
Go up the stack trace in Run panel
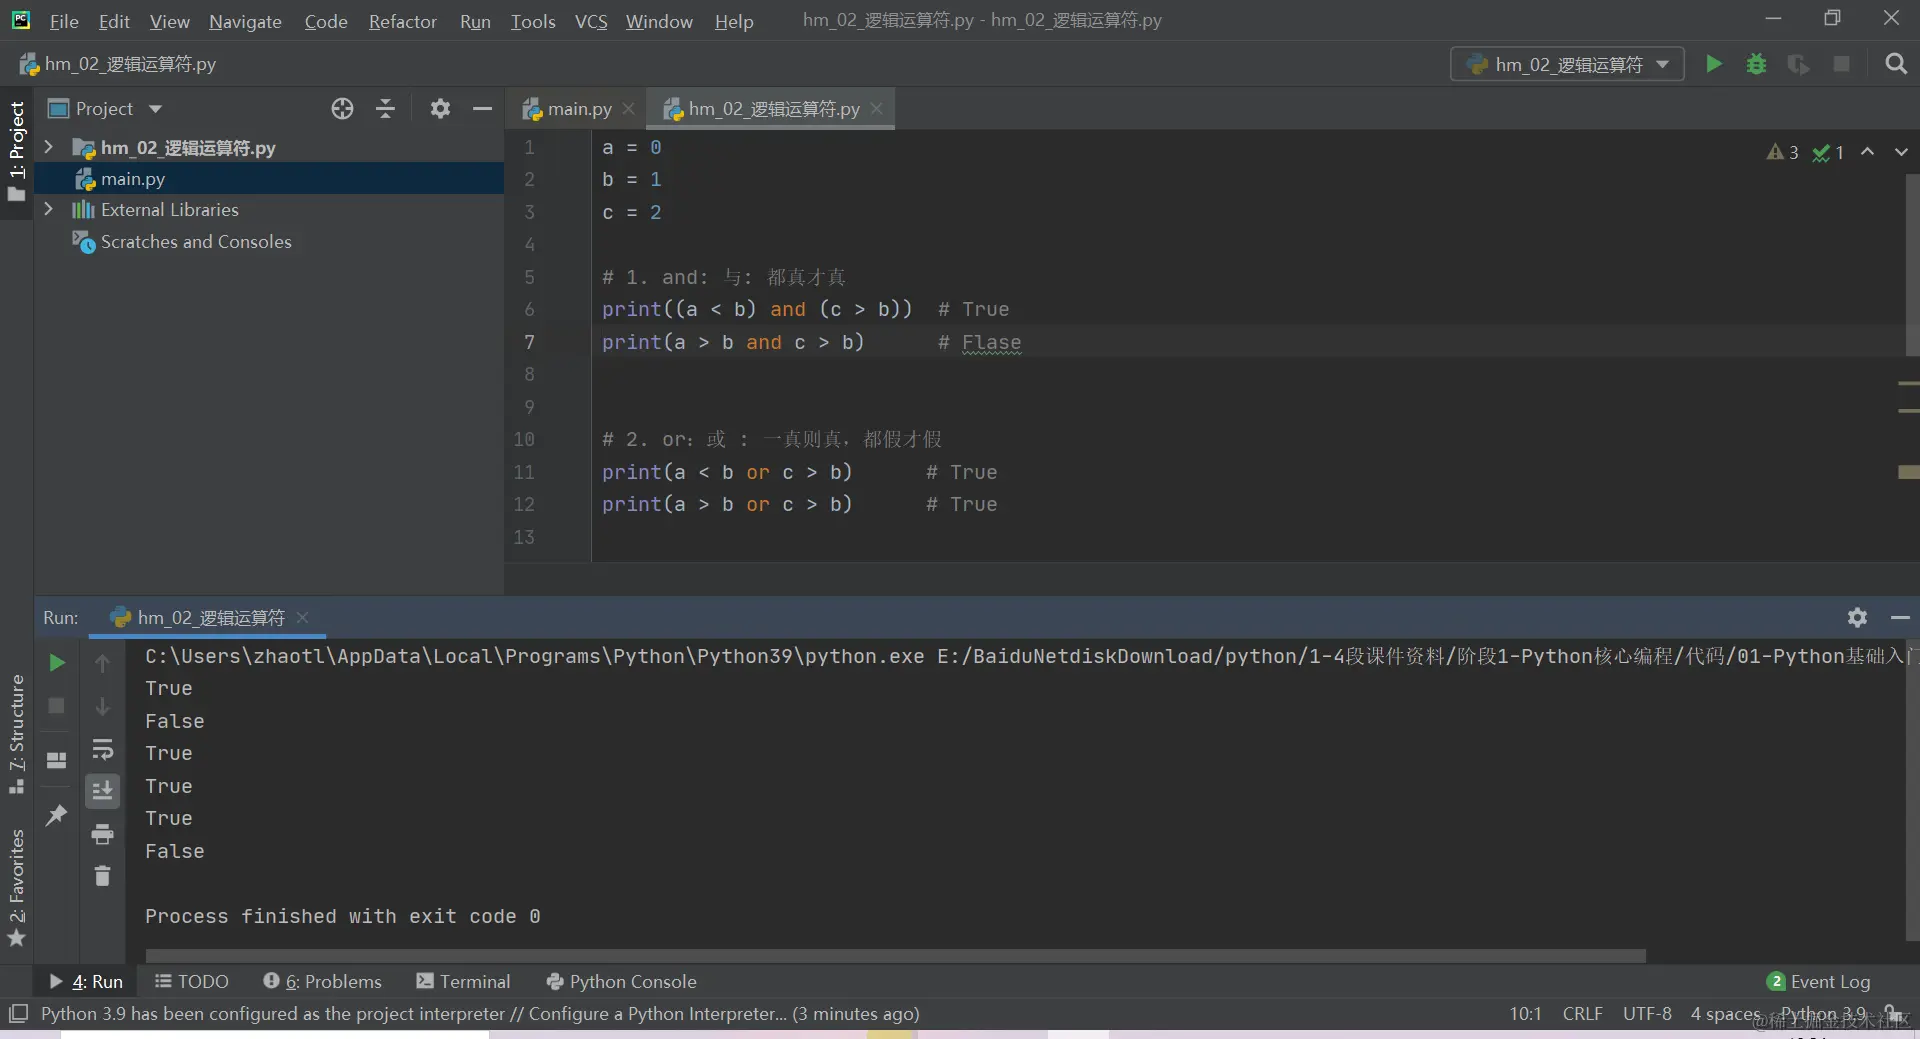point(102,663)
